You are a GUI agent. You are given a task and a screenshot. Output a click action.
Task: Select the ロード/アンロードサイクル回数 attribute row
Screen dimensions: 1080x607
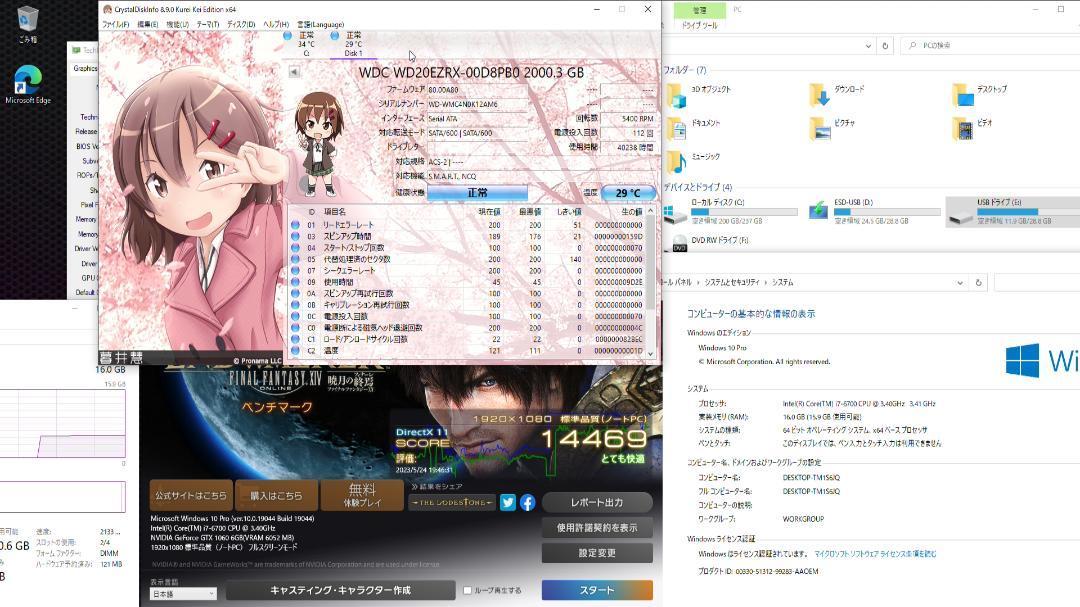click(467, 339)
